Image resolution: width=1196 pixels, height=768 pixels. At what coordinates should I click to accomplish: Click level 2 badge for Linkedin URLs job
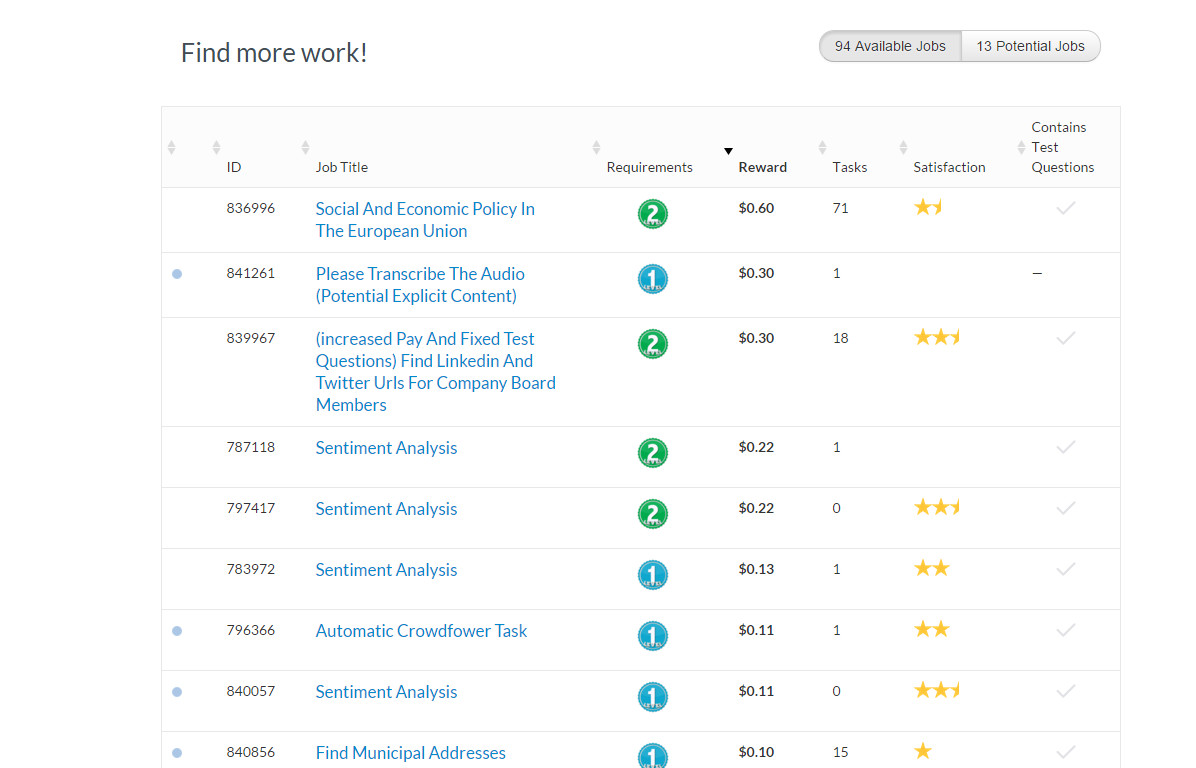coord(652,344)
